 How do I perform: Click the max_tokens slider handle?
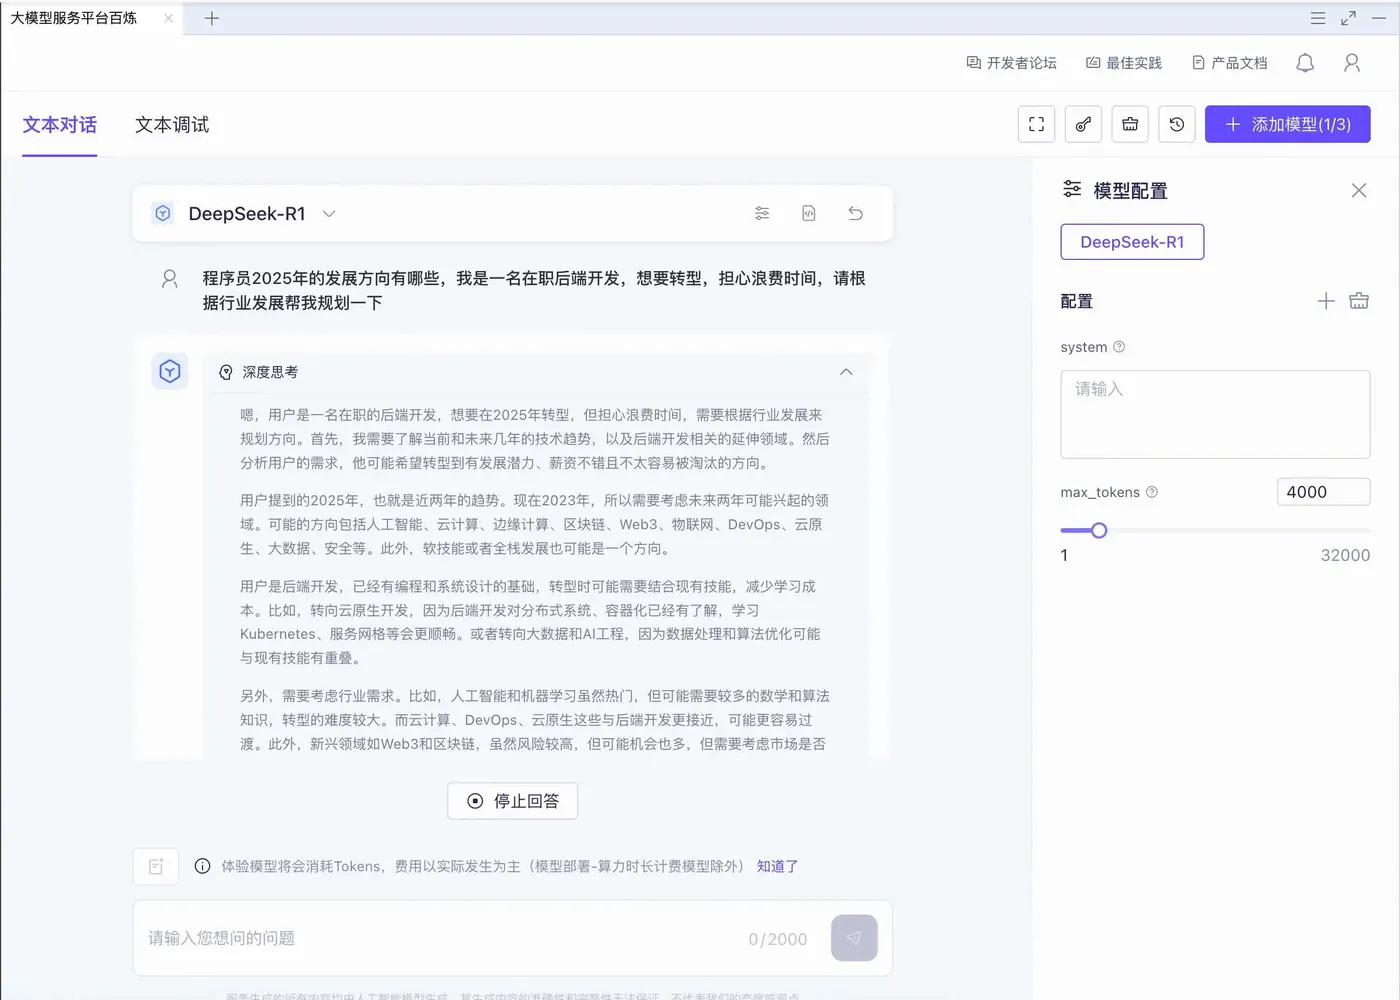tap(1099, 530)
